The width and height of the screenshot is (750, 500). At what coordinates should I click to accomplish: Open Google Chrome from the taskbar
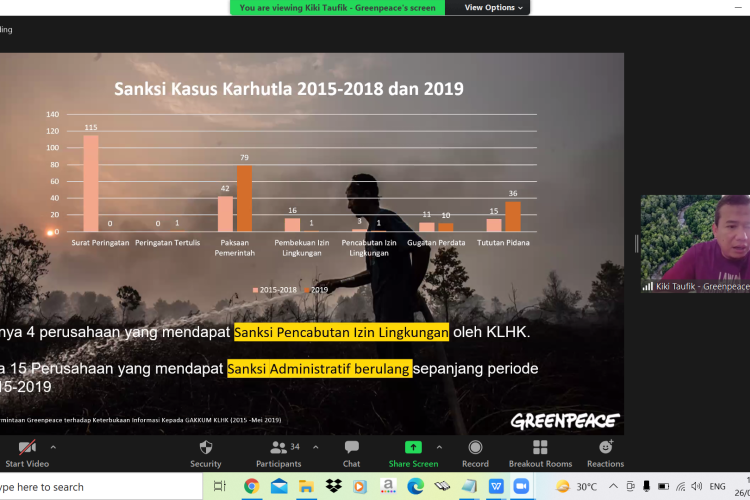click(251, 486)
